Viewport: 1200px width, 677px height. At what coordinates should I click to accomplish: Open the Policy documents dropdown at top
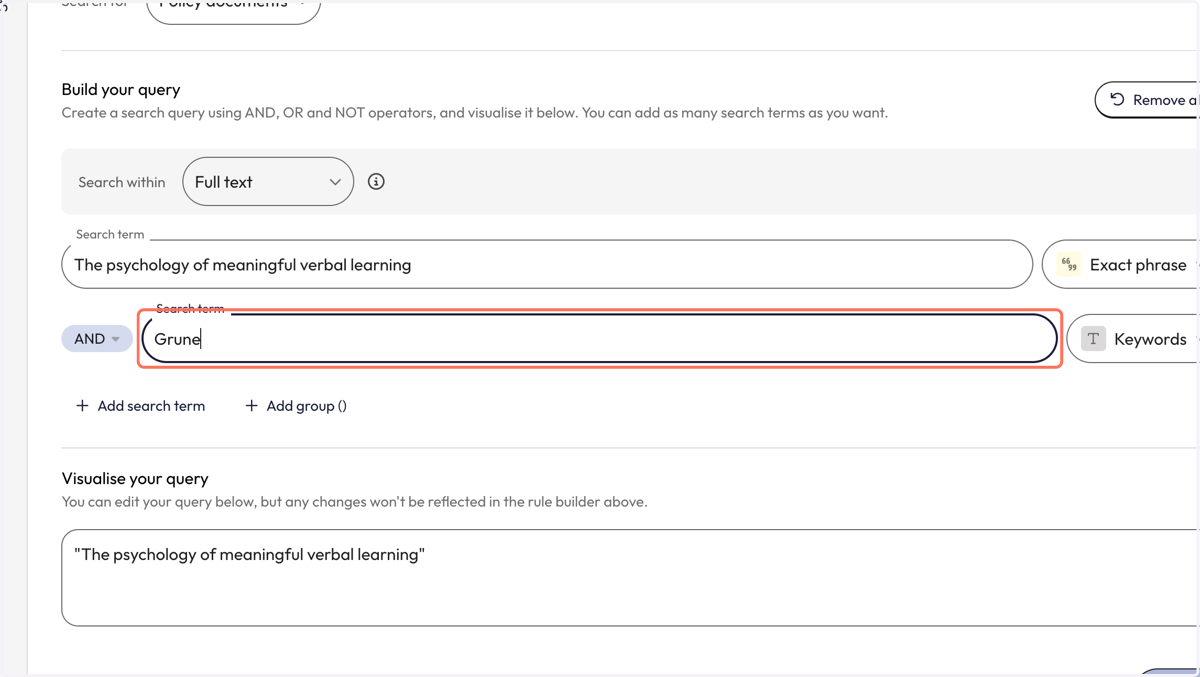(x=233, y=8)
